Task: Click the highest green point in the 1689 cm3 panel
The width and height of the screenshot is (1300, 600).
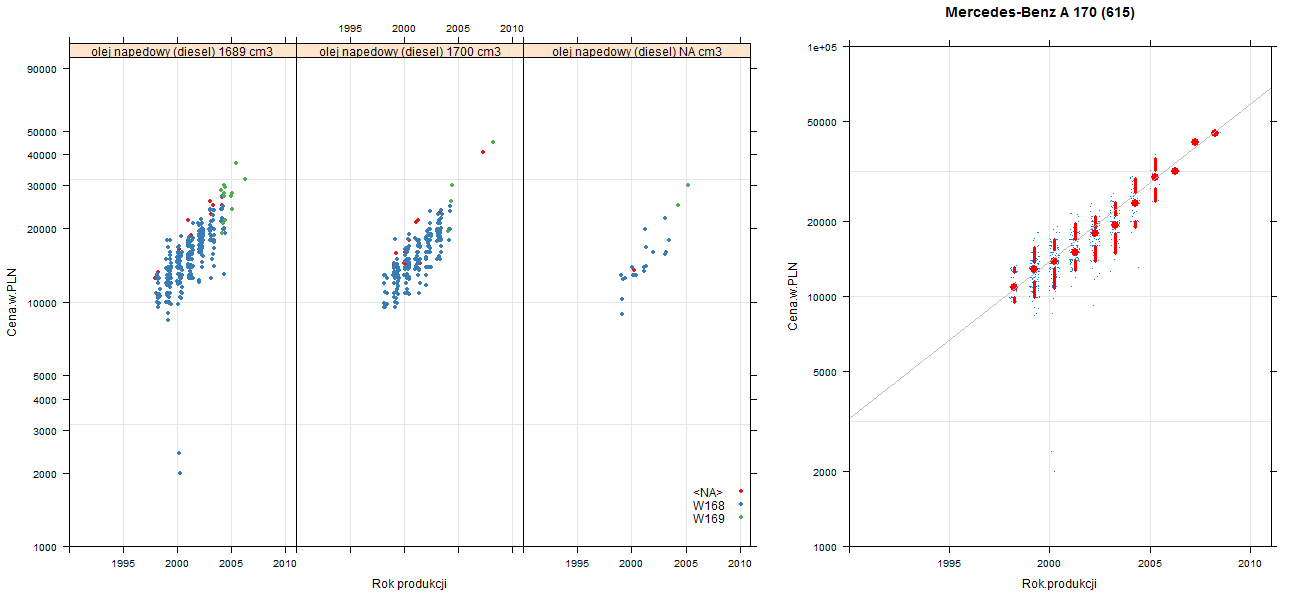Action: (236, 163)
